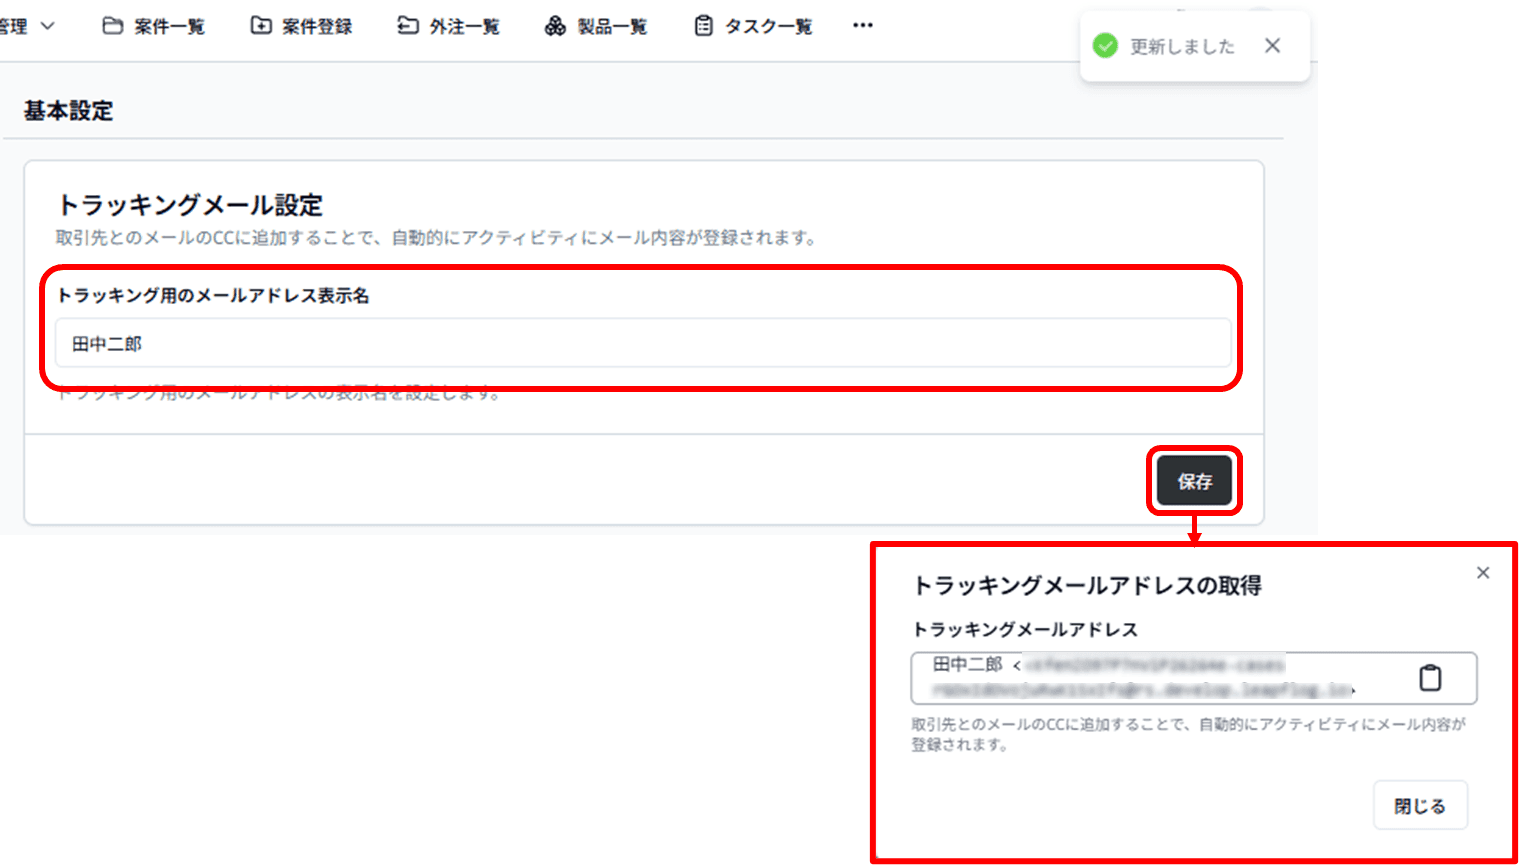The height and width of the screenshot is (865, 1519).
Task: Close the トラッキングメールアドレスの取得 dialog
Action: [1483, 572]
